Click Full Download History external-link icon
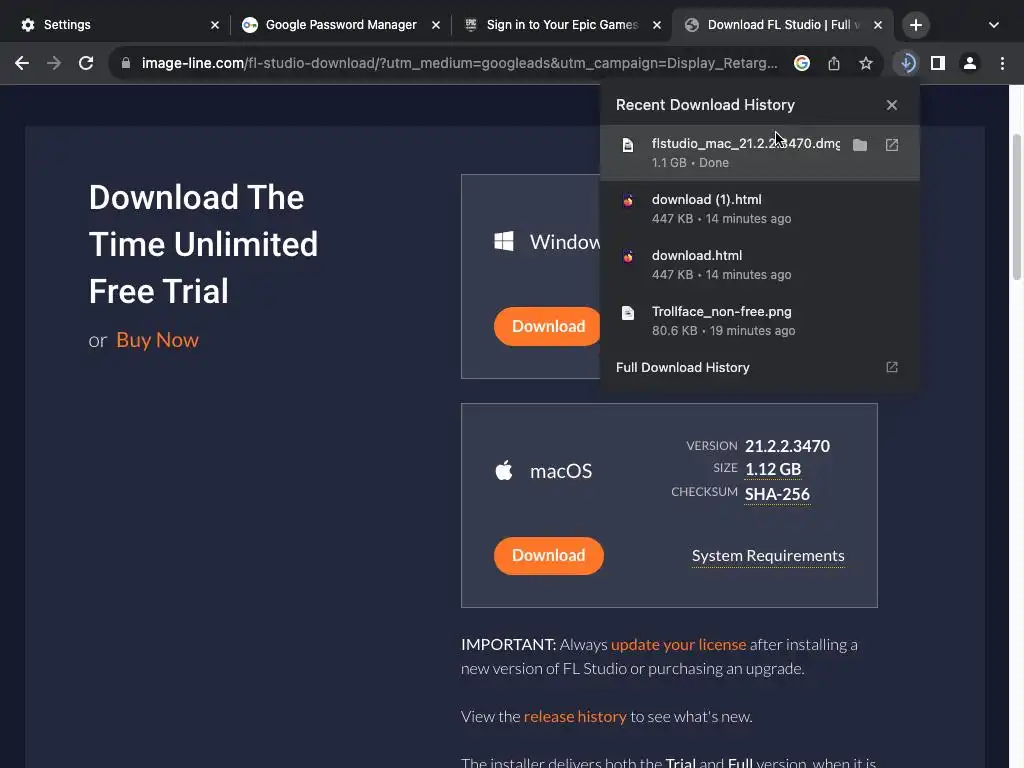Image resolution: width=1024 pixels, height=768 pixels. 891,367
